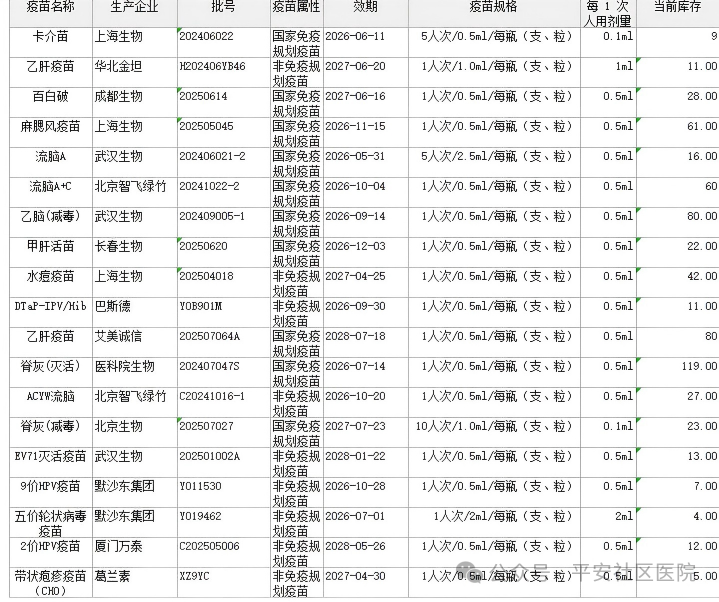Select the 流脑A+C vaccine name cell
This screenshot has height=602, width=719.
tap(50, 193)
